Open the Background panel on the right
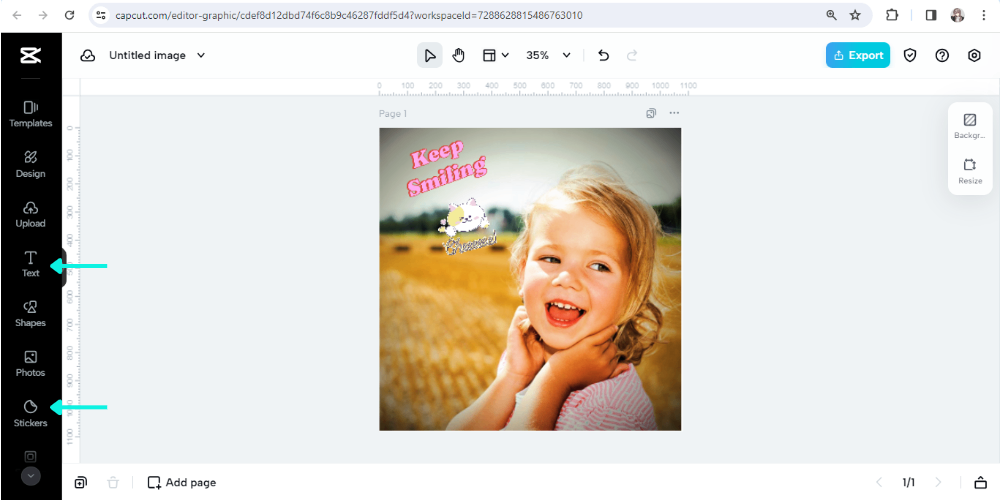Viewport: 1000px width, 500px height. [x=969, y=126]
